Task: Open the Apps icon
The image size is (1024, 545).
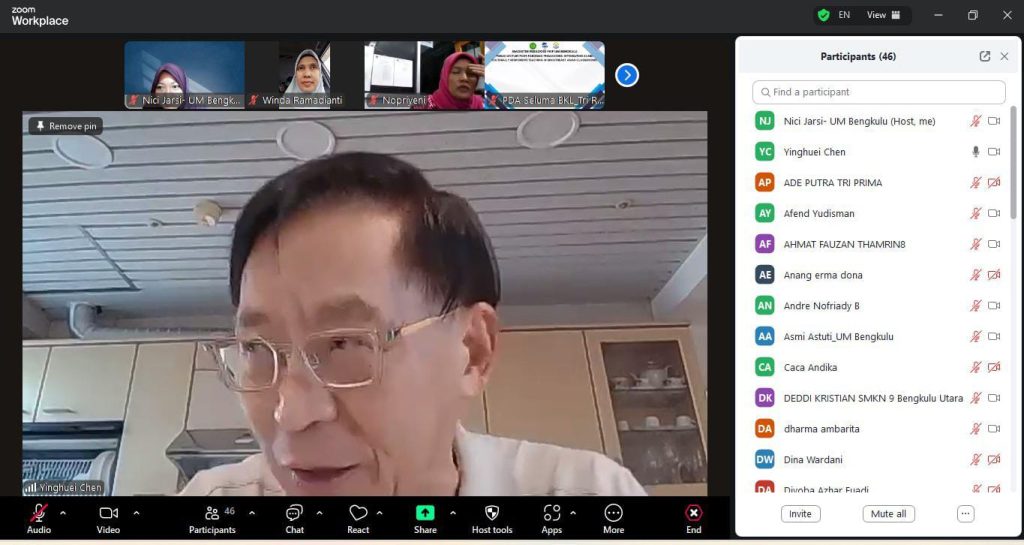Action: (x=552, y=513)
